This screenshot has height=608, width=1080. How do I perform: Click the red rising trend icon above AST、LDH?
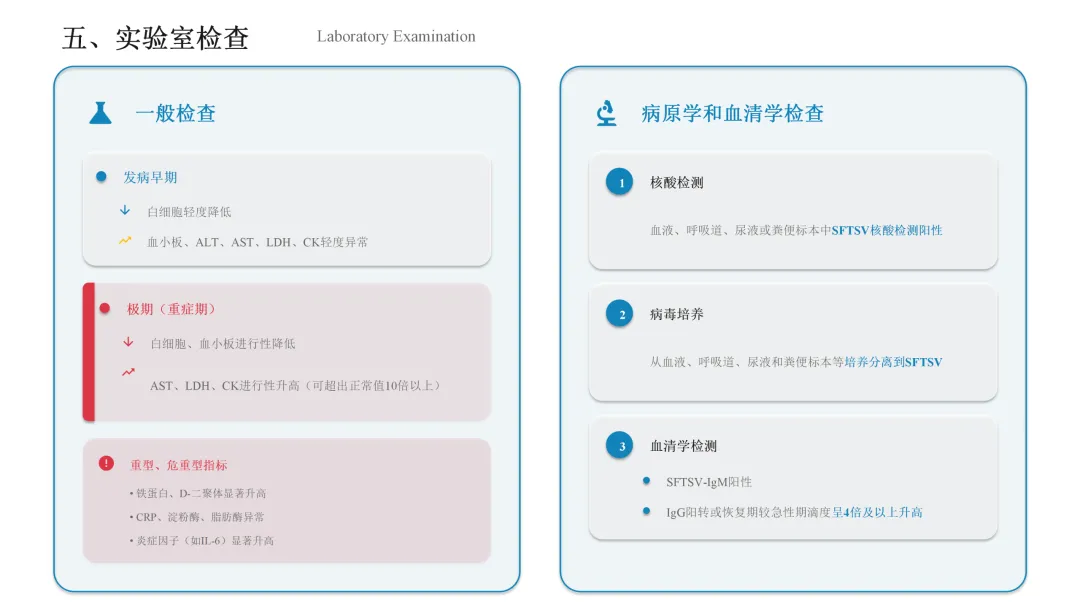[x=128, y=372]
